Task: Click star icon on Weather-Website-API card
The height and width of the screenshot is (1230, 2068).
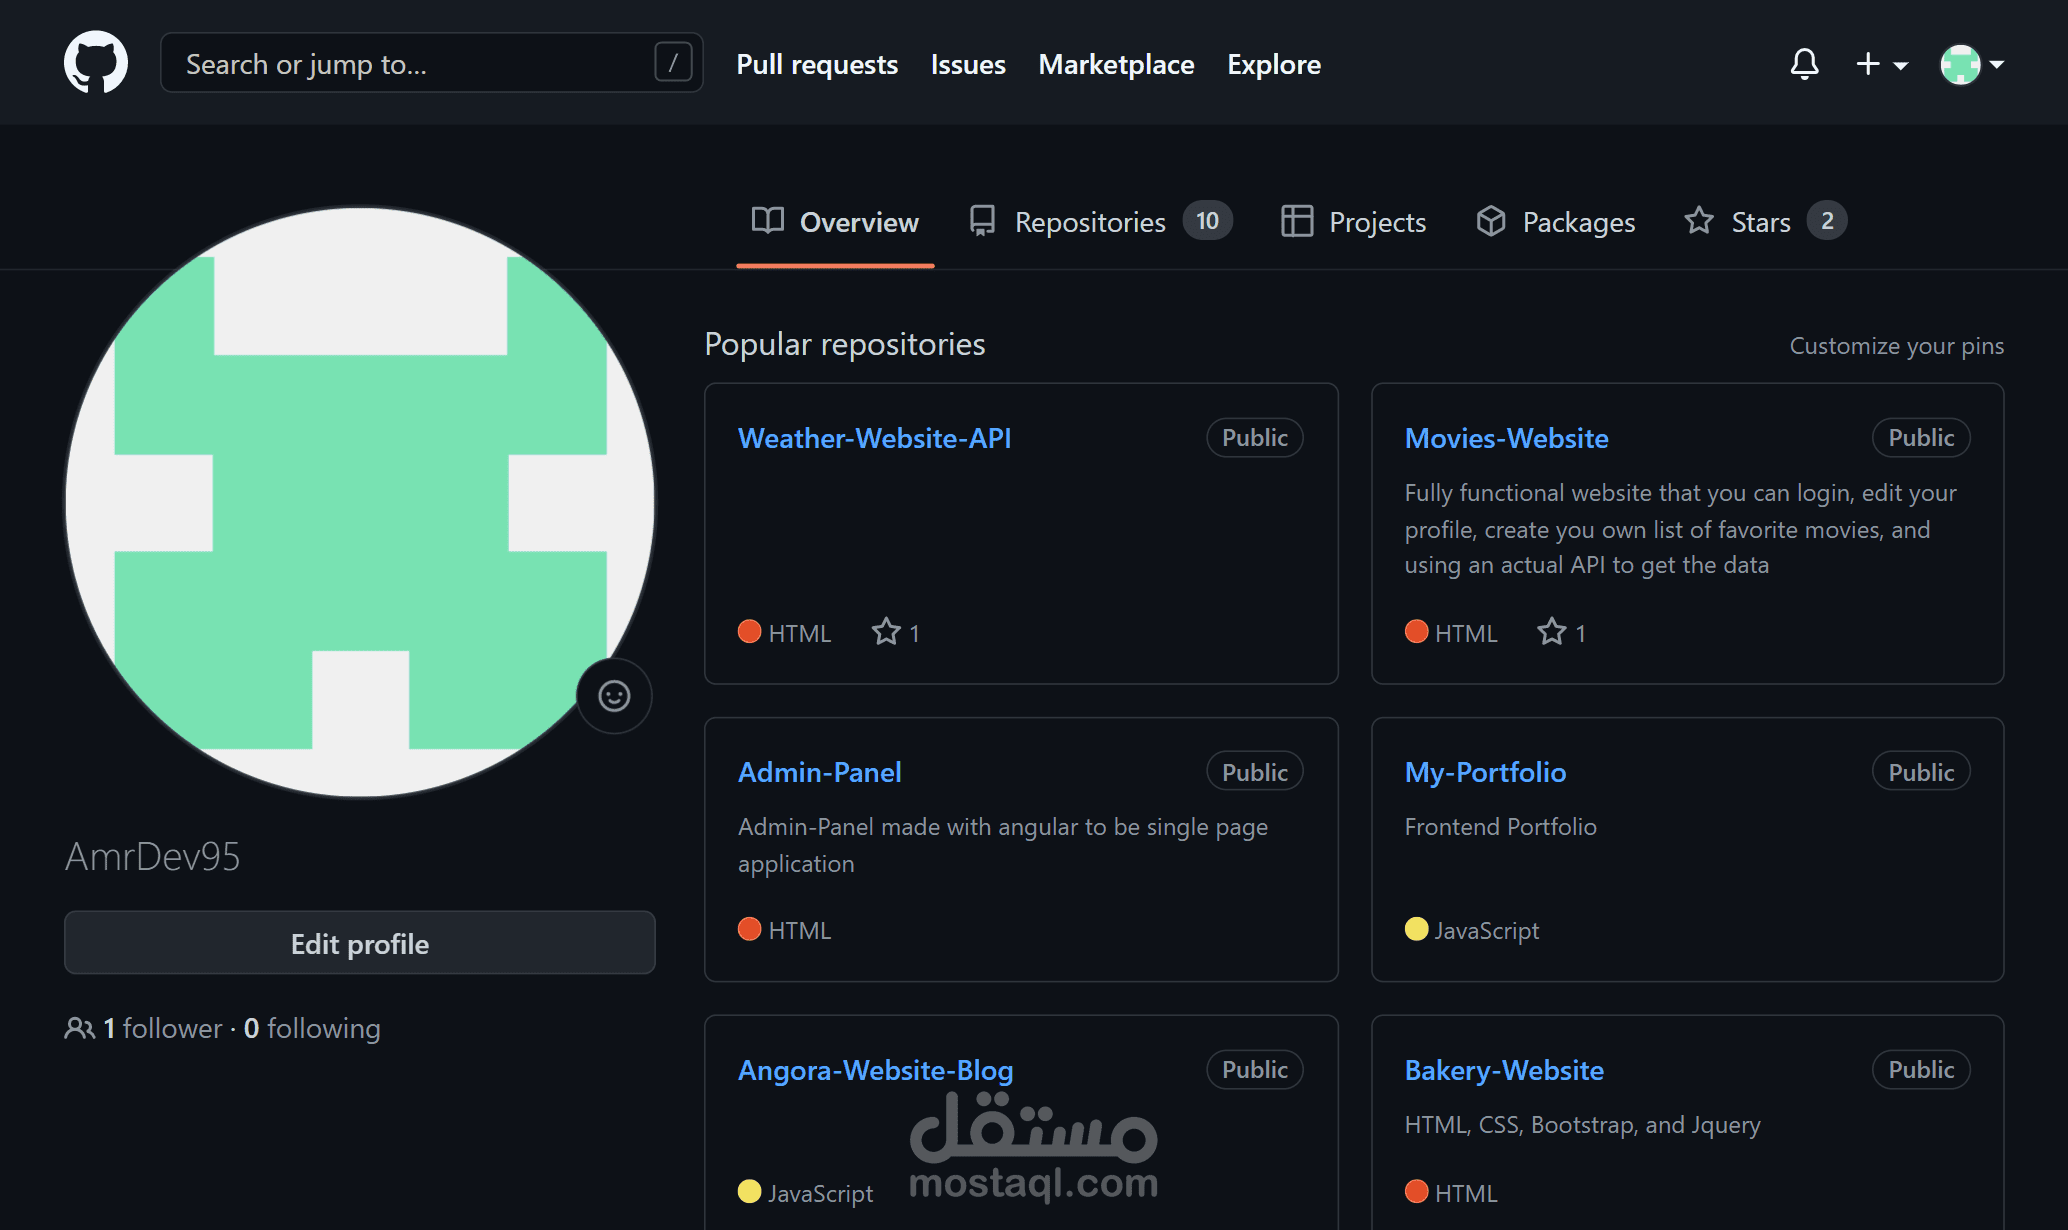Action: click(886, 632)
